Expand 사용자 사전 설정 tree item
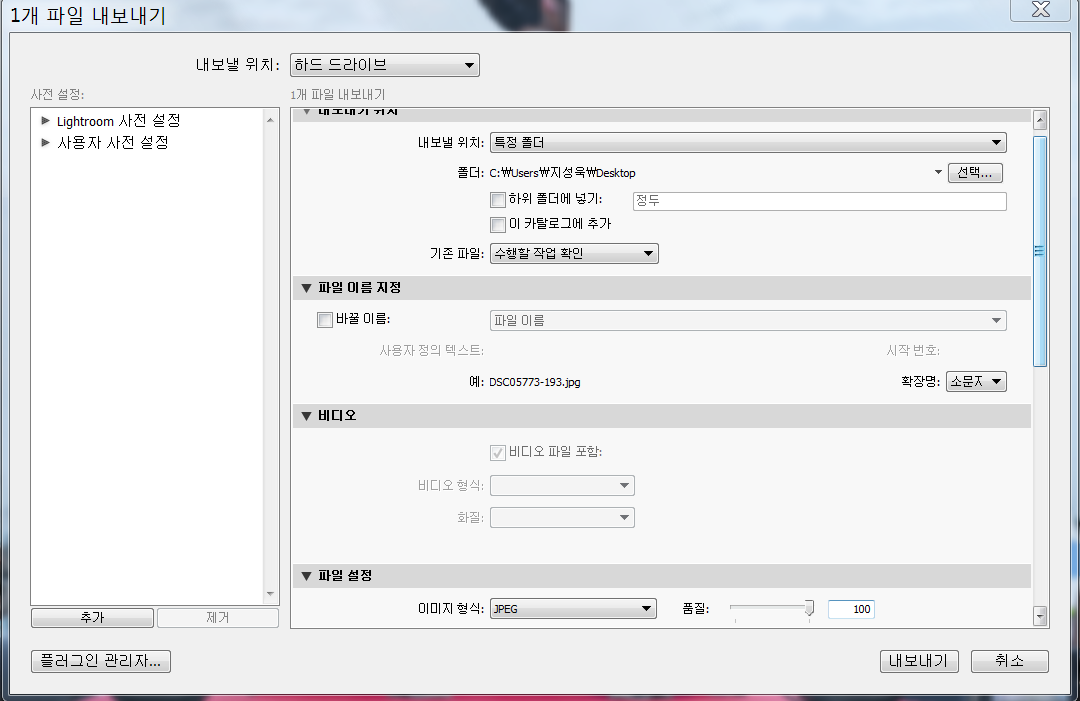 click(45, 143)
